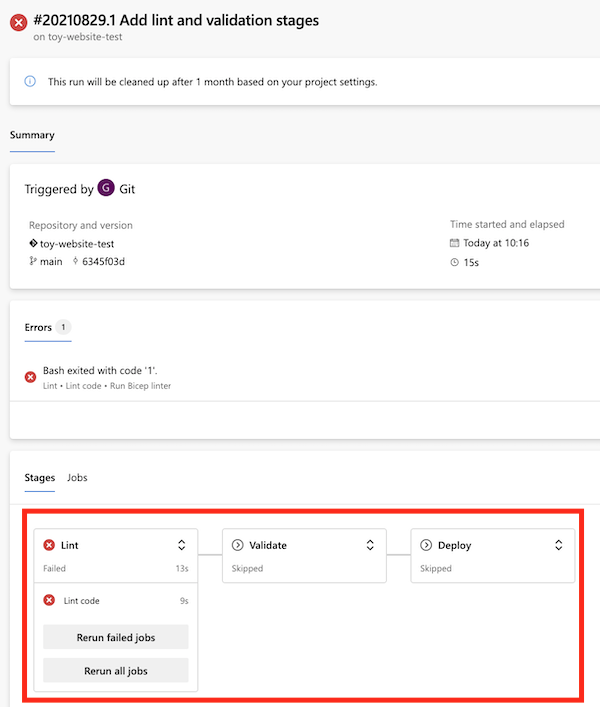Screen dimensions: 600x707
Task: Click the branch icon next to main
Action: click(x=33, y=261)
